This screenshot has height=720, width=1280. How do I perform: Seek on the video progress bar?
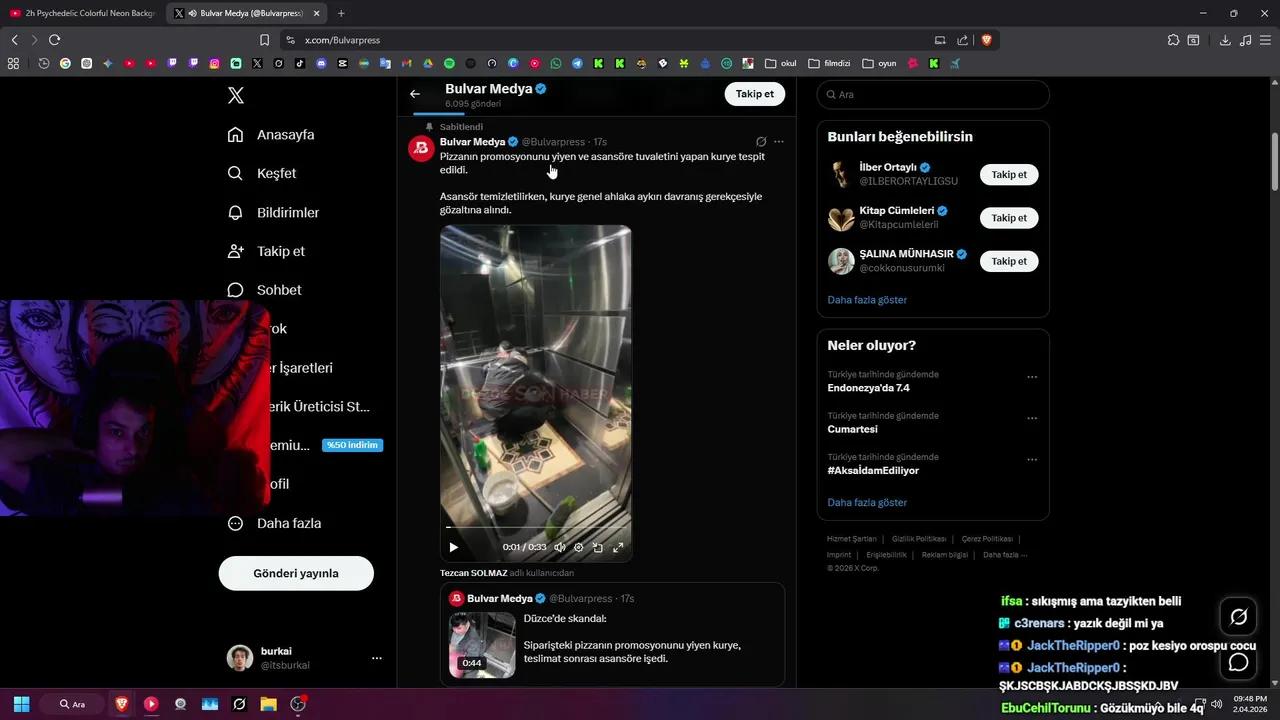536,527
